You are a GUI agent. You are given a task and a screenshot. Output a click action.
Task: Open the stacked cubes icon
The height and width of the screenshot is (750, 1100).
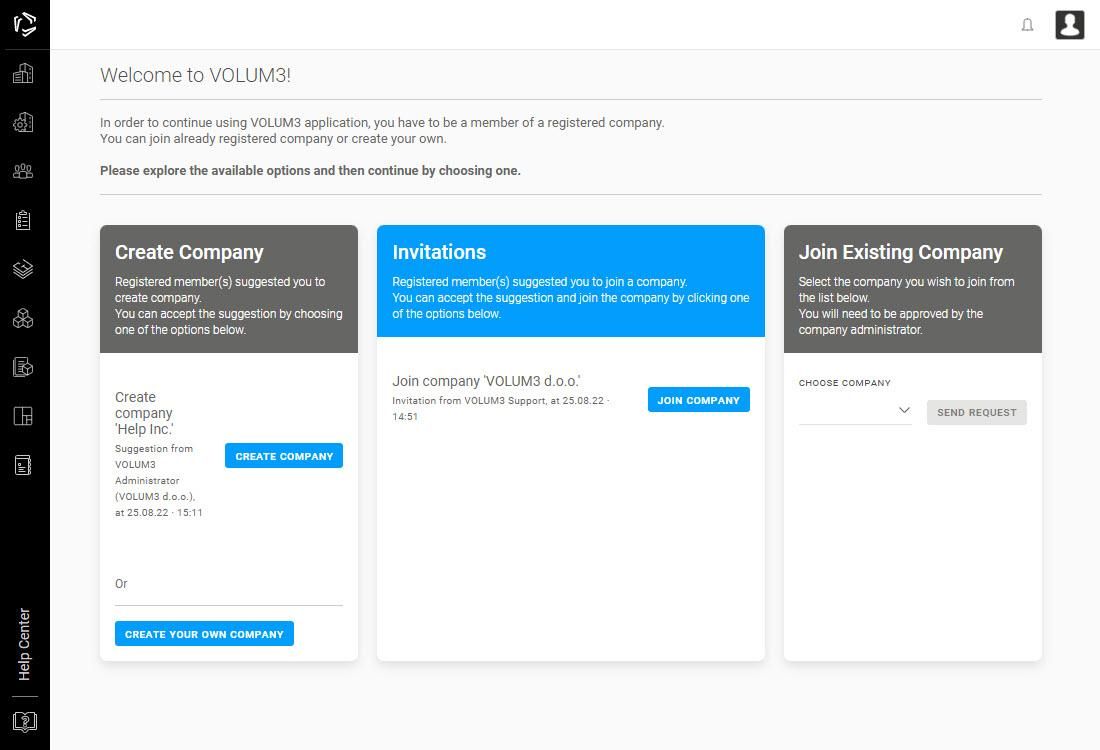point(23,319)
